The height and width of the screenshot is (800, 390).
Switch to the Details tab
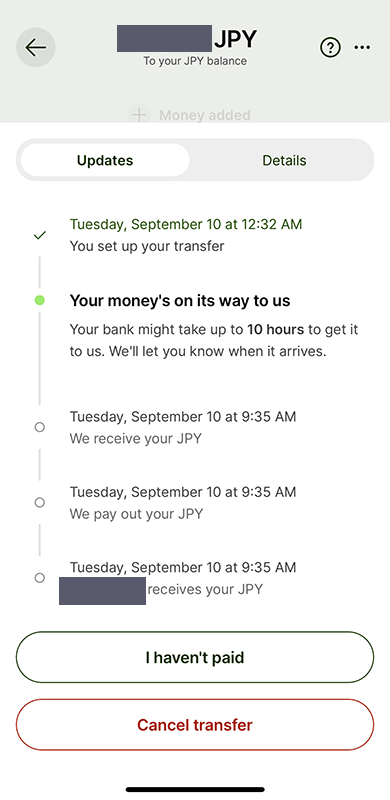coord(284,160)
